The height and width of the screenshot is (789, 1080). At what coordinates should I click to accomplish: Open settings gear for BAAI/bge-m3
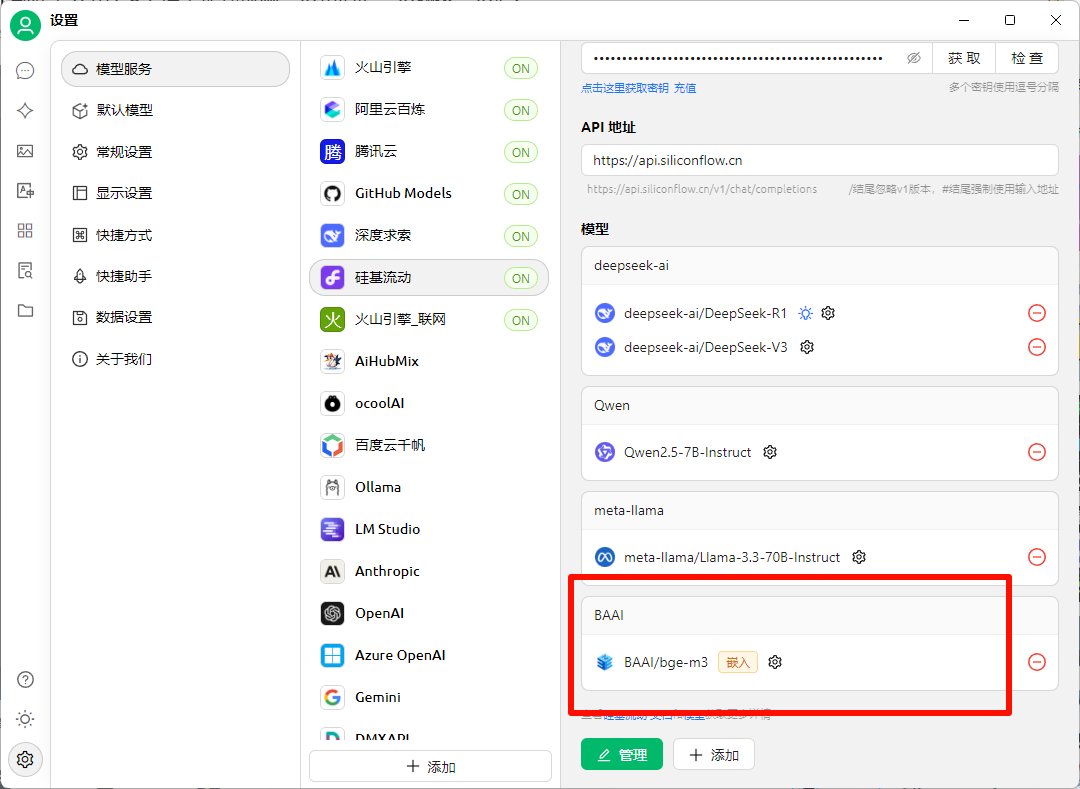click(x=775, y=662)
